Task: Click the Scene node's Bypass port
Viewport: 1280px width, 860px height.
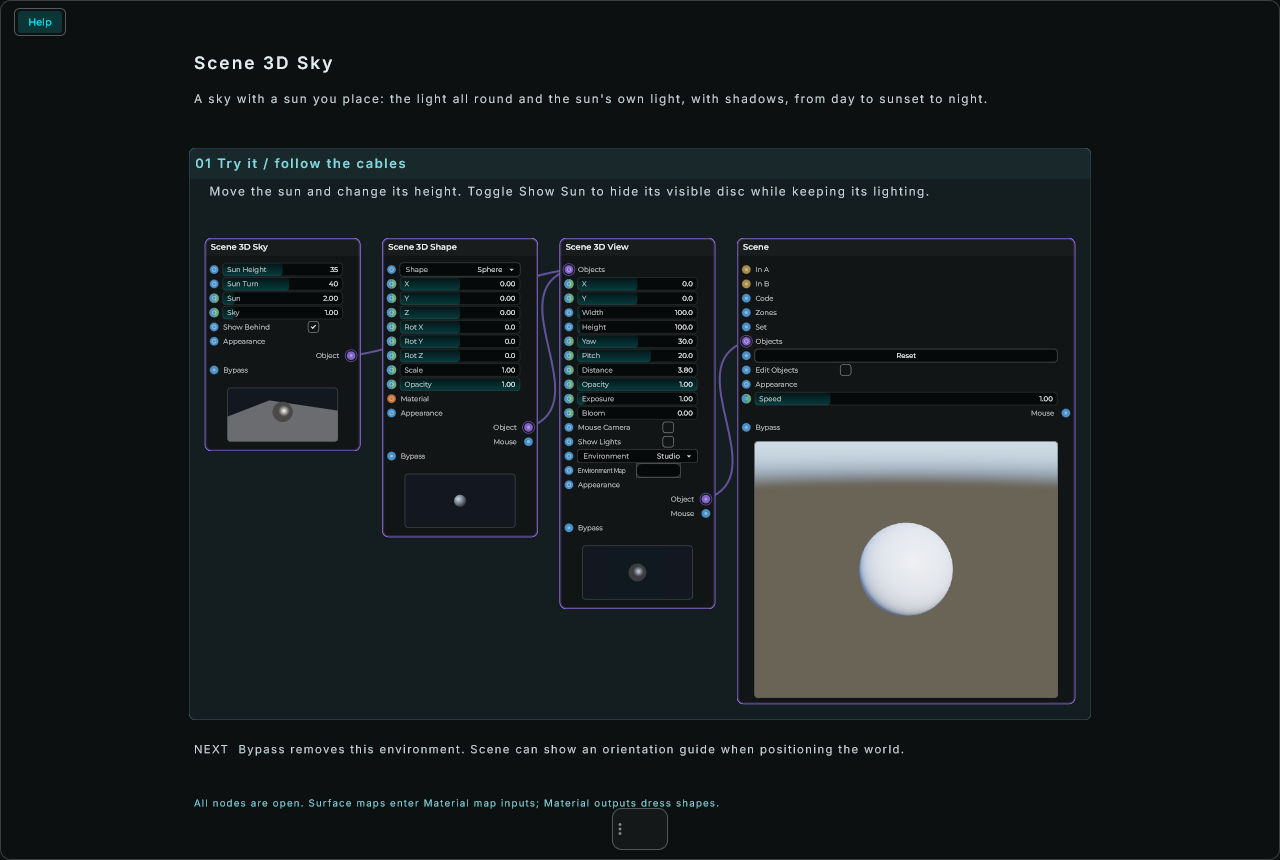Action: (746, 427)
